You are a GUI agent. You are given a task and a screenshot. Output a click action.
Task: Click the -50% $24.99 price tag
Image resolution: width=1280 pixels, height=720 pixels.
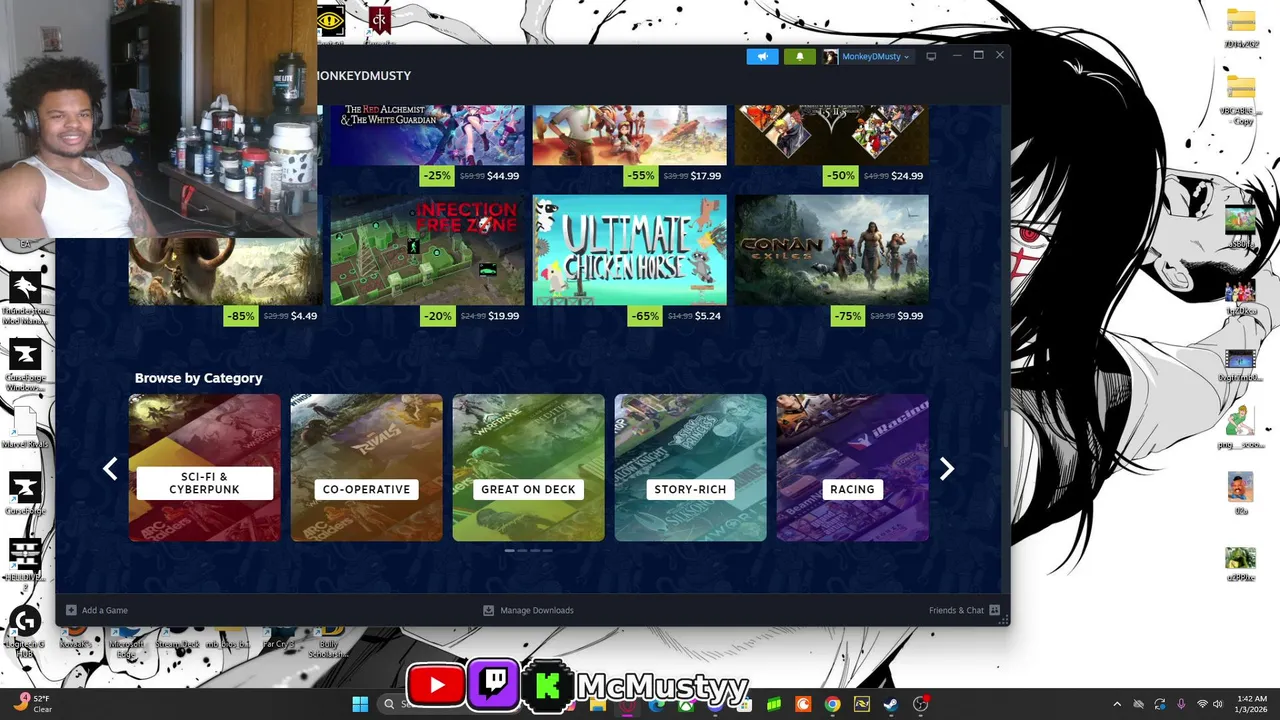point(875,175)
